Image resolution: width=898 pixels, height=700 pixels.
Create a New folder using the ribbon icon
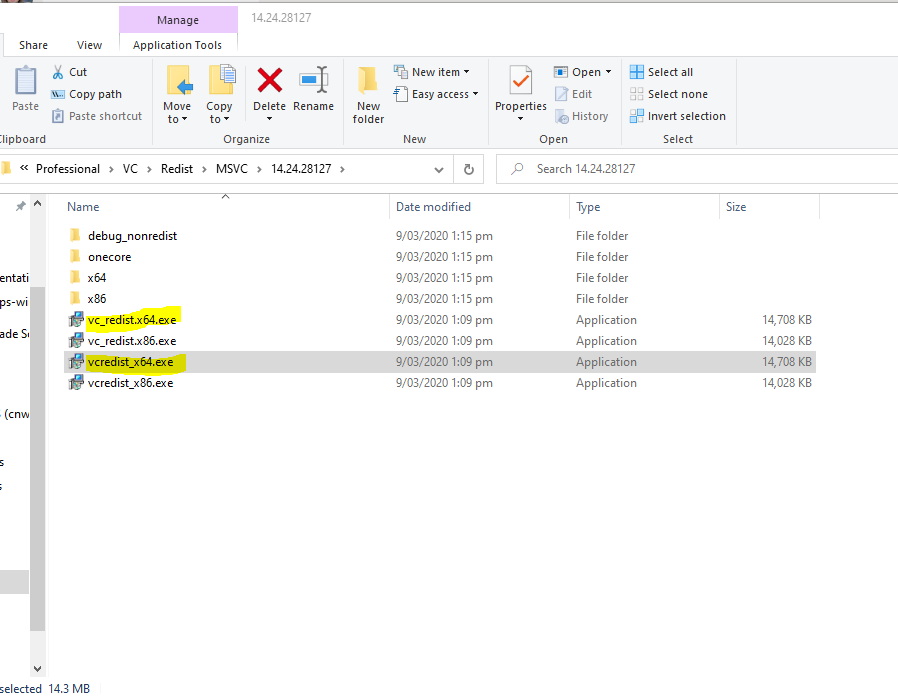pyautogui.click(x=367, y=96)
